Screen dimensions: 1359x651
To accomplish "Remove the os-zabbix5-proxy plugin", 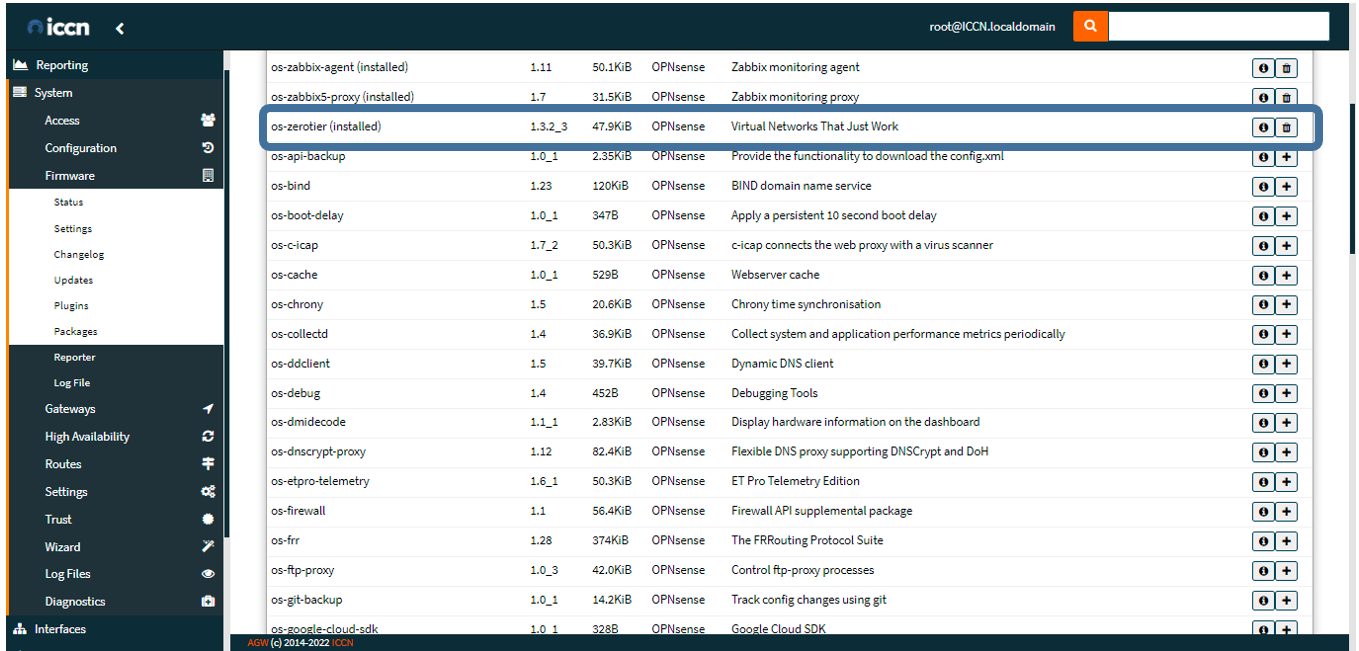I will [x=1287, y=97].
